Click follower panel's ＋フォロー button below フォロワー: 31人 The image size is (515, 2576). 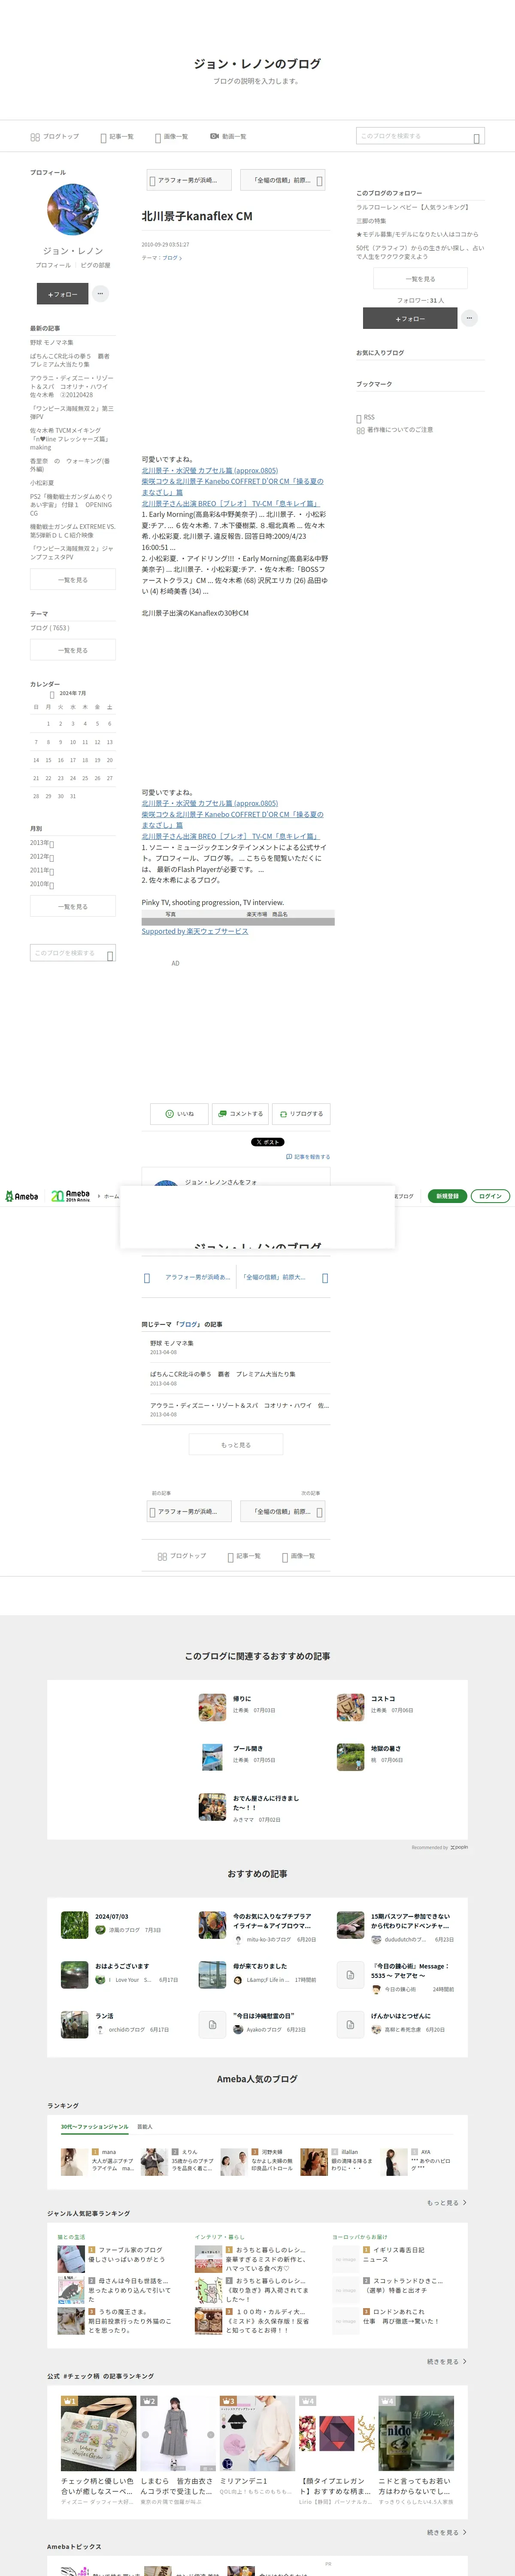click(x=410, y=318)
